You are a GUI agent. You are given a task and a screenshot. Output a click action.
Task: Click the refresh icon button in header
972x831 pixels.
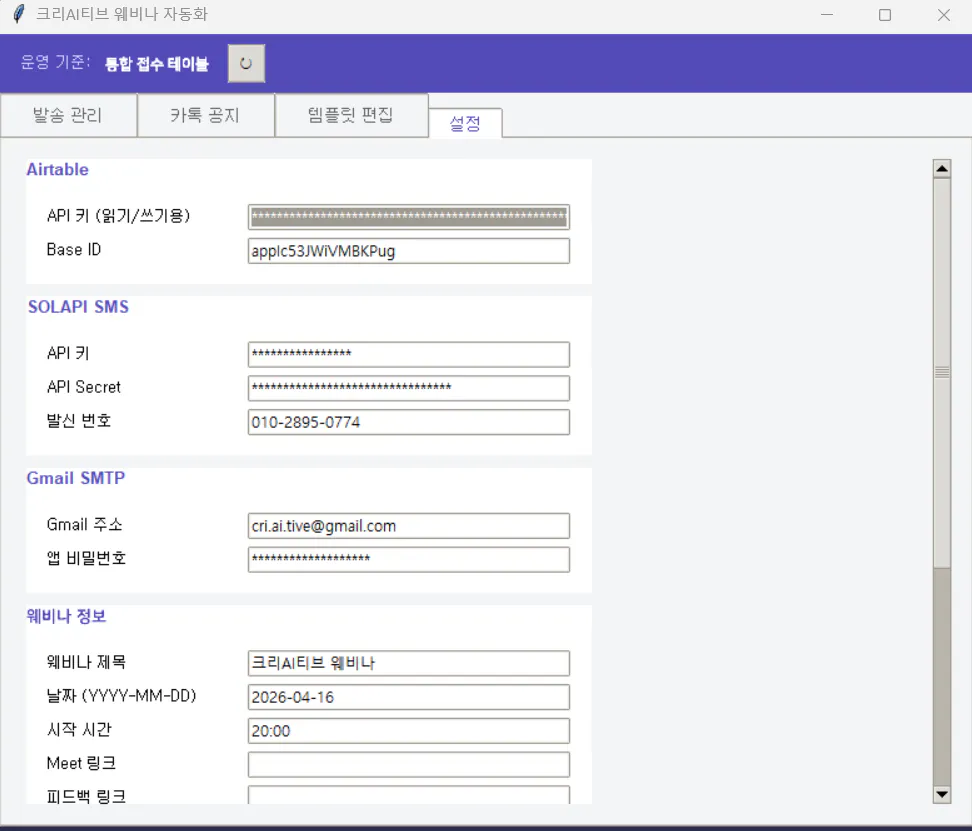tap(246, 63)
